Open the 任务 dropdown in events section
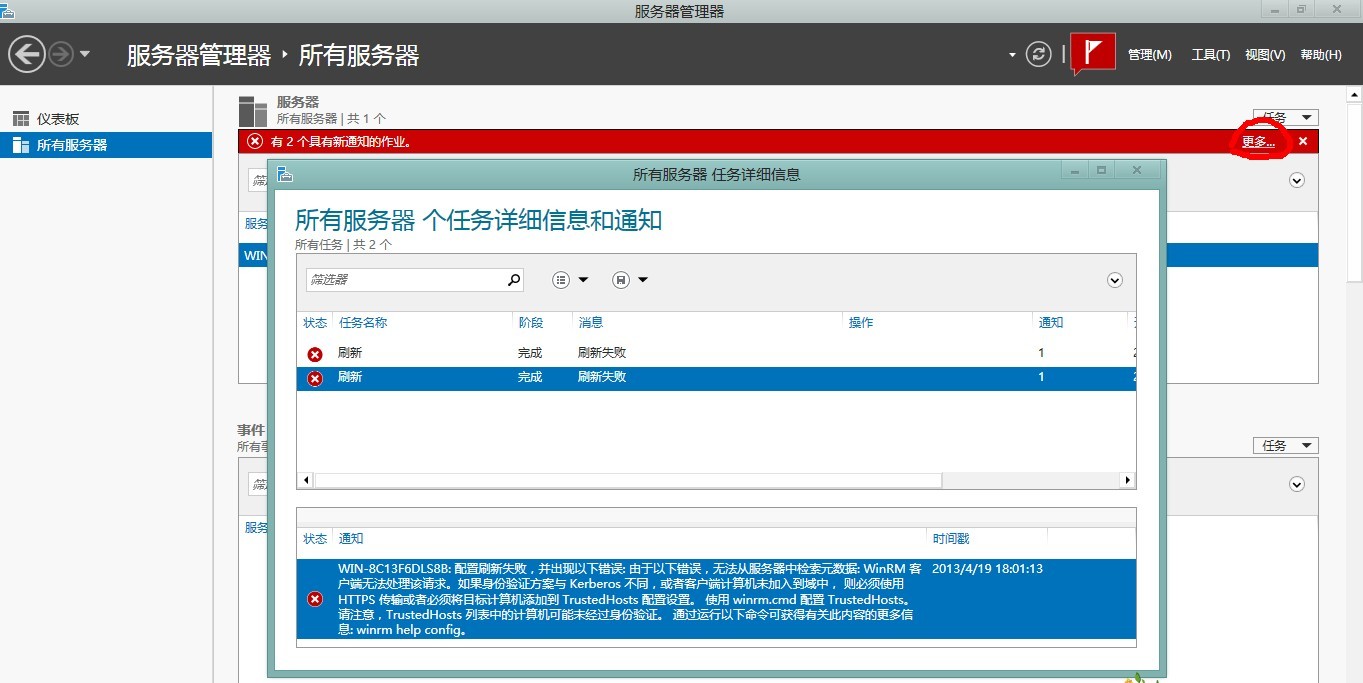 coord(1285,445)
